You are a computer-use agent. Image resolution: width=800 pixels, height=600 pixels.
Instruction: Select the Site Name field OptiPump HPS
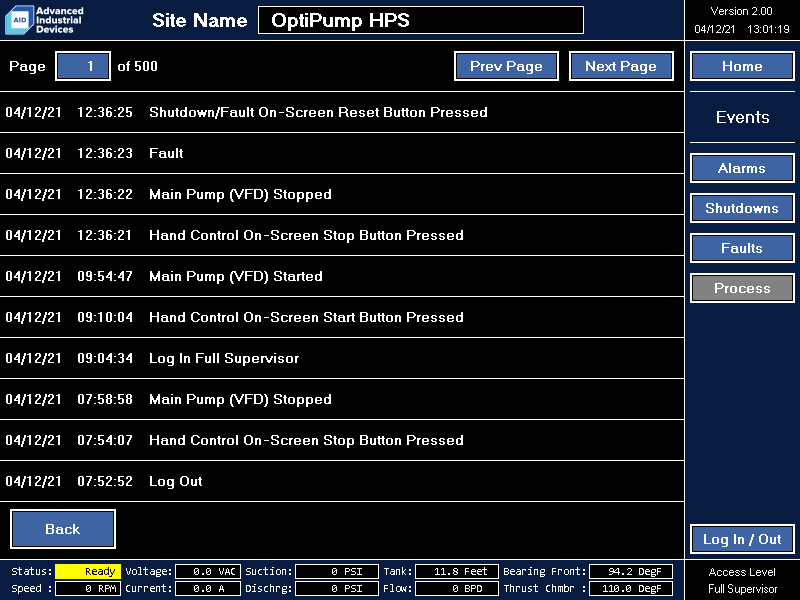point(421,20)
